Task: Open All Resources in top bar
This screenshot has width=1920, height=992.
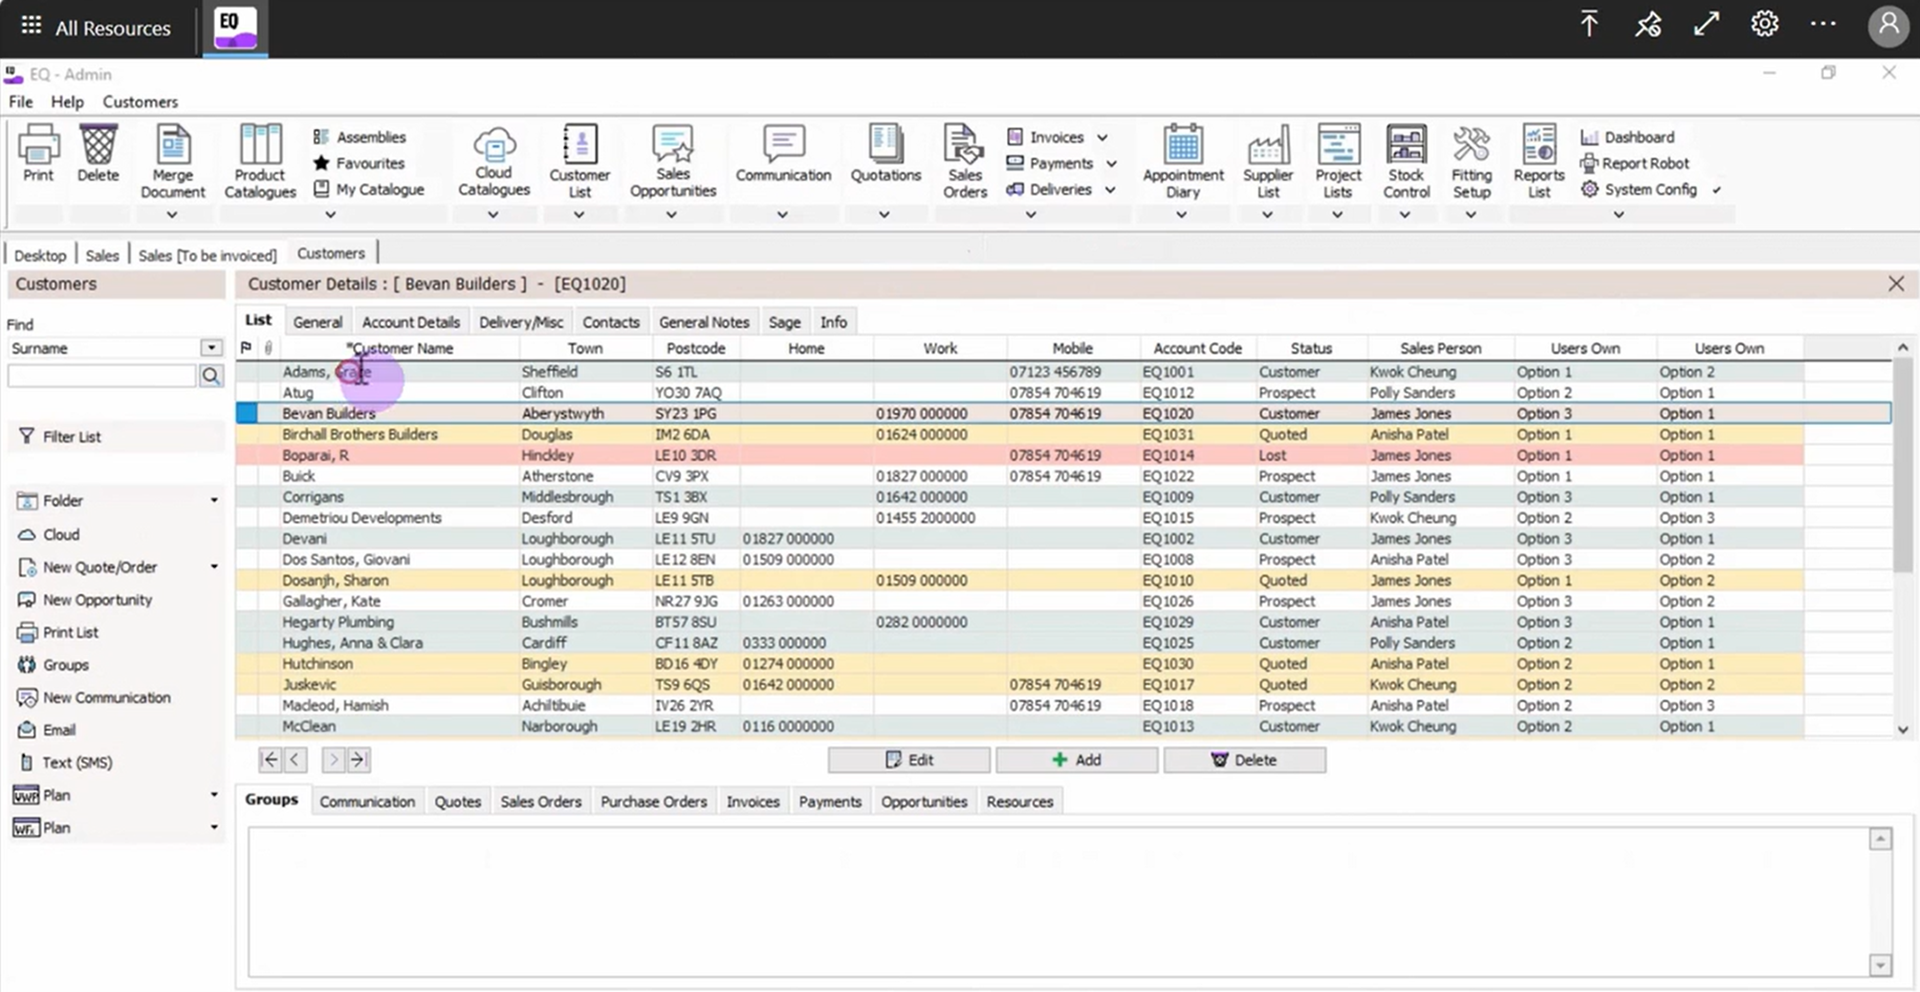Action: pos(95,28)
